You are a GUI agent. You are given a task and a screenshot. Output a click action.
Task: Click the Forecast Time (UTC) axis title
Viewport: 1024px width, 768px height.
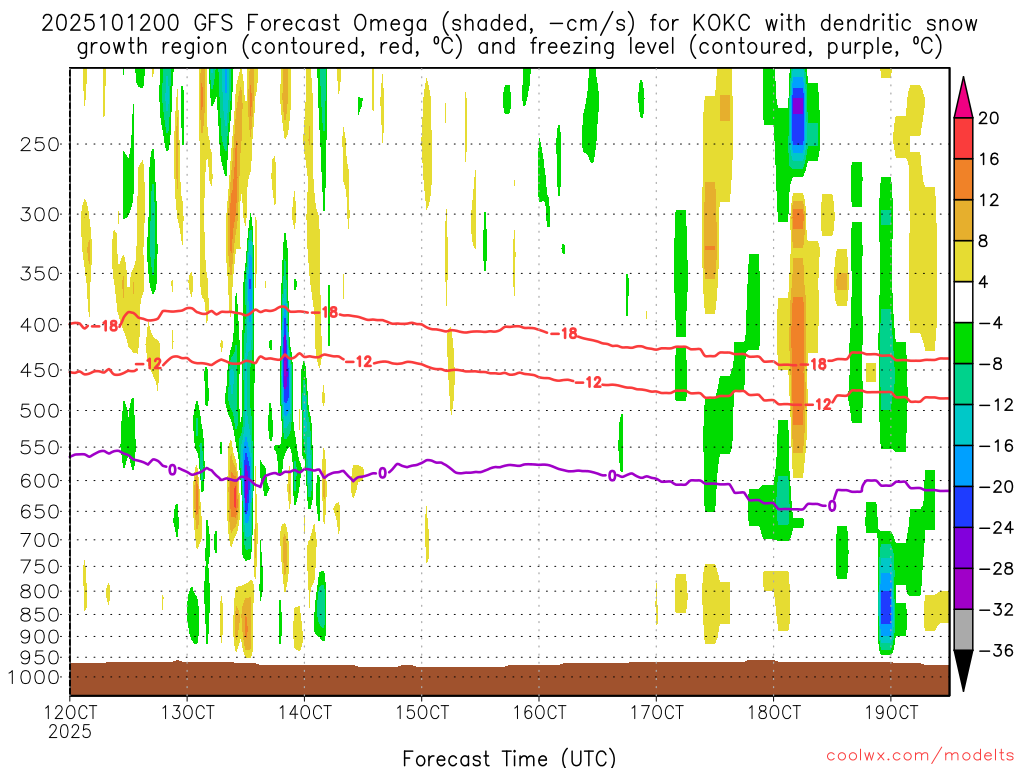(509, 757)
